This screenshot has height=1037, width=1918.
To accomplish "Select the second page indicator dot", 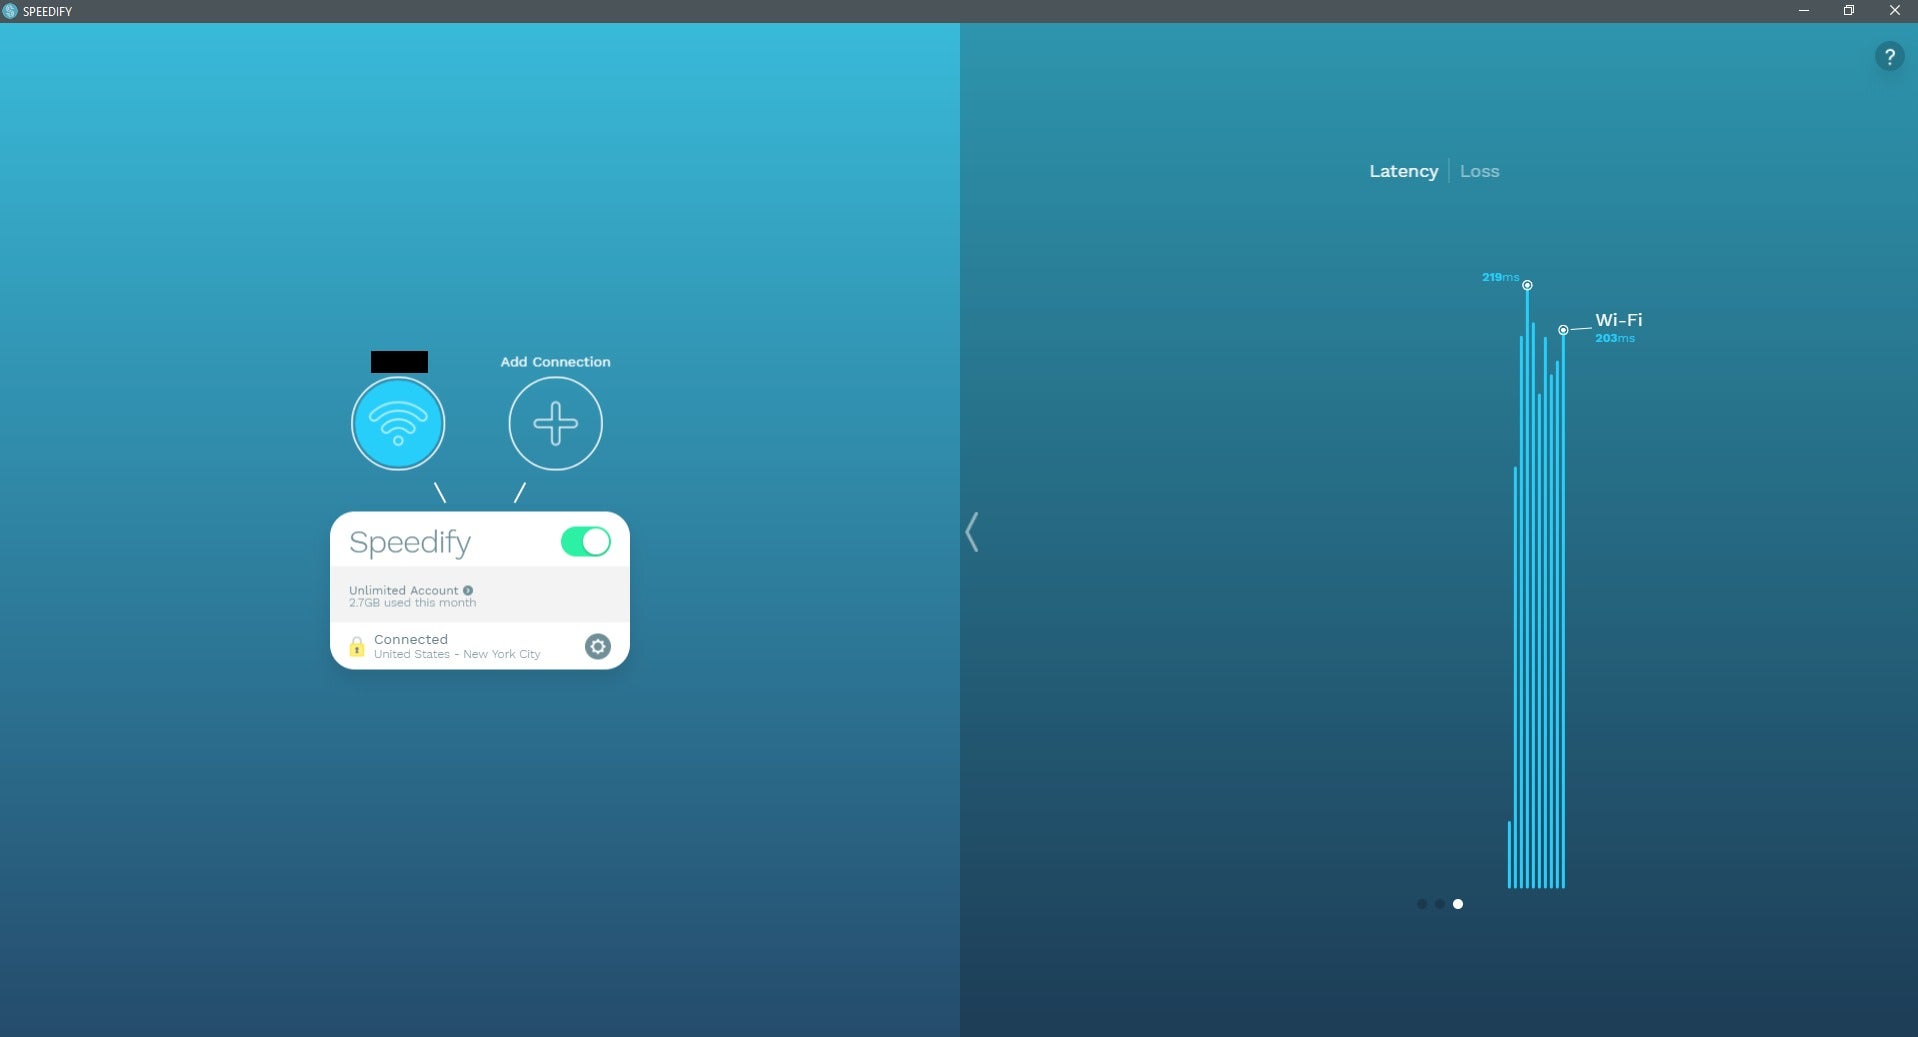I will (1439, 904).
